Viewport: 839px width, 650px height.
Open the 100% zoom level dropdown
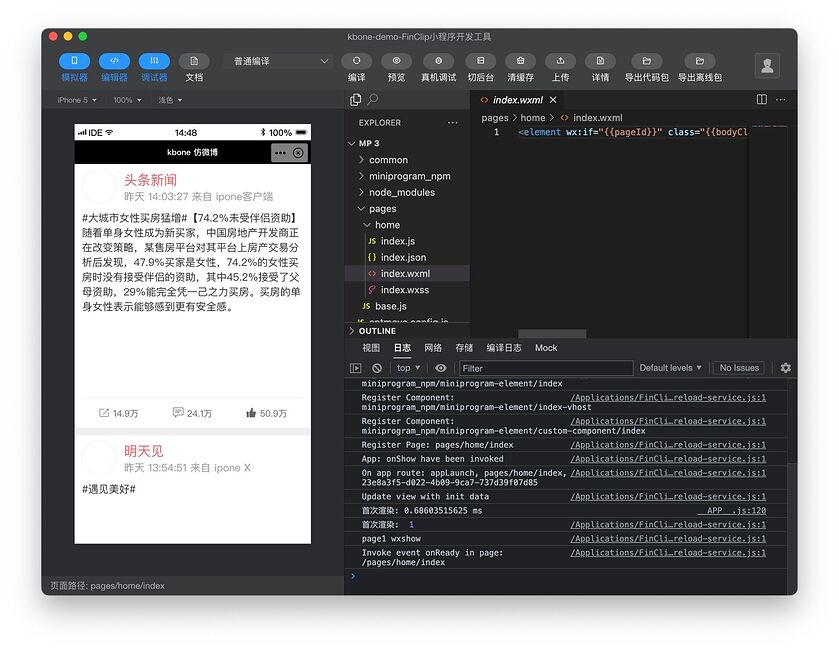(127, 100)
